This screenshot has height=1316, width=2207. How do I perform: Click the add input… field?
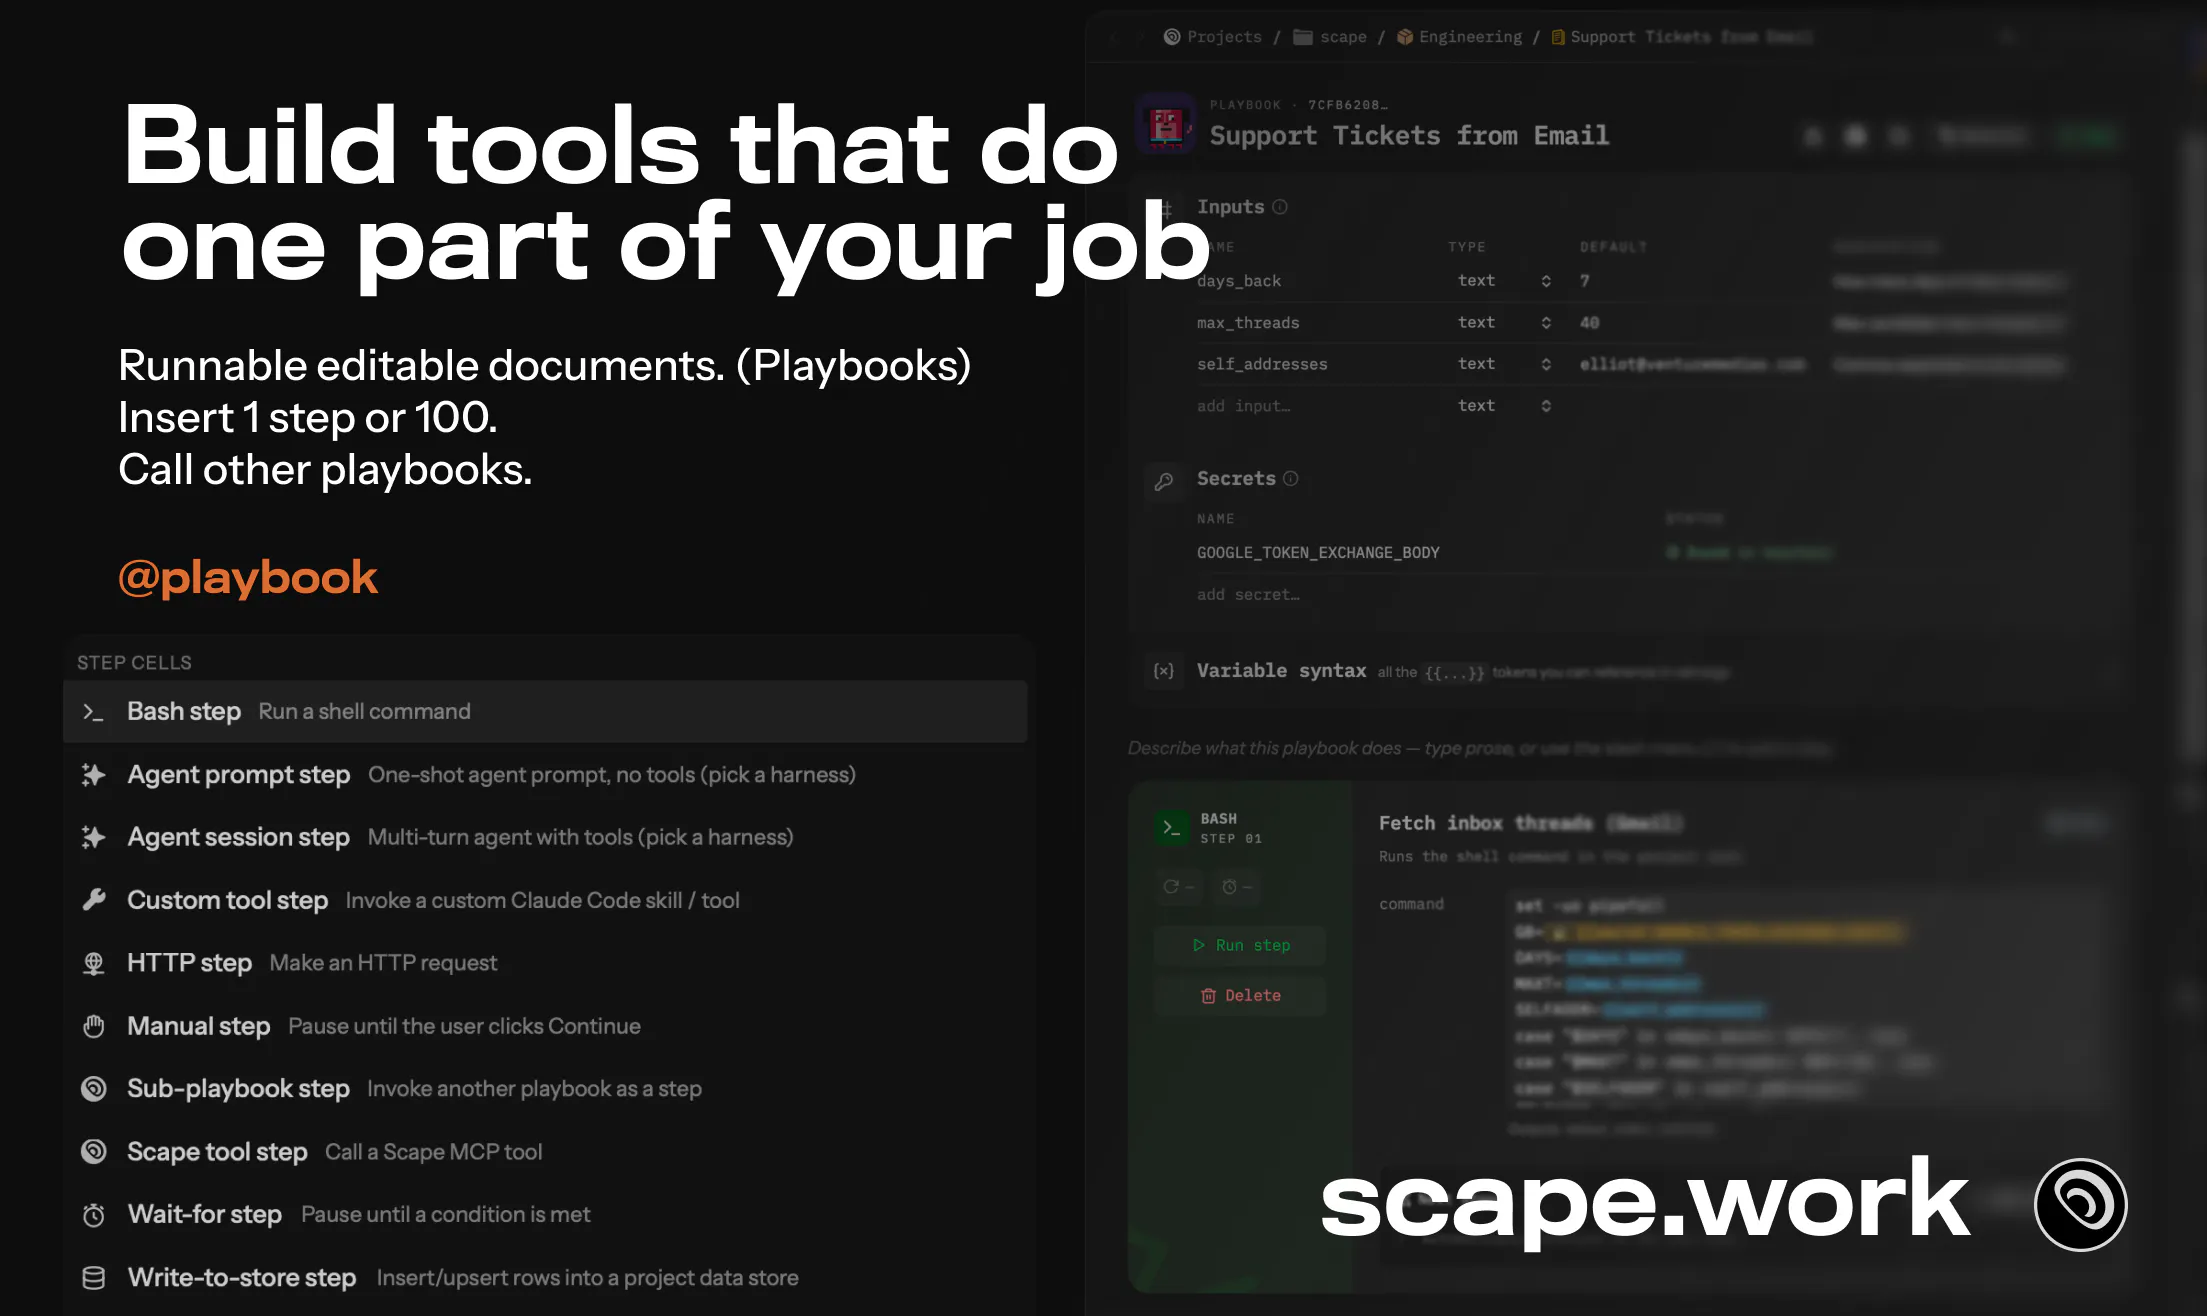1243,406
